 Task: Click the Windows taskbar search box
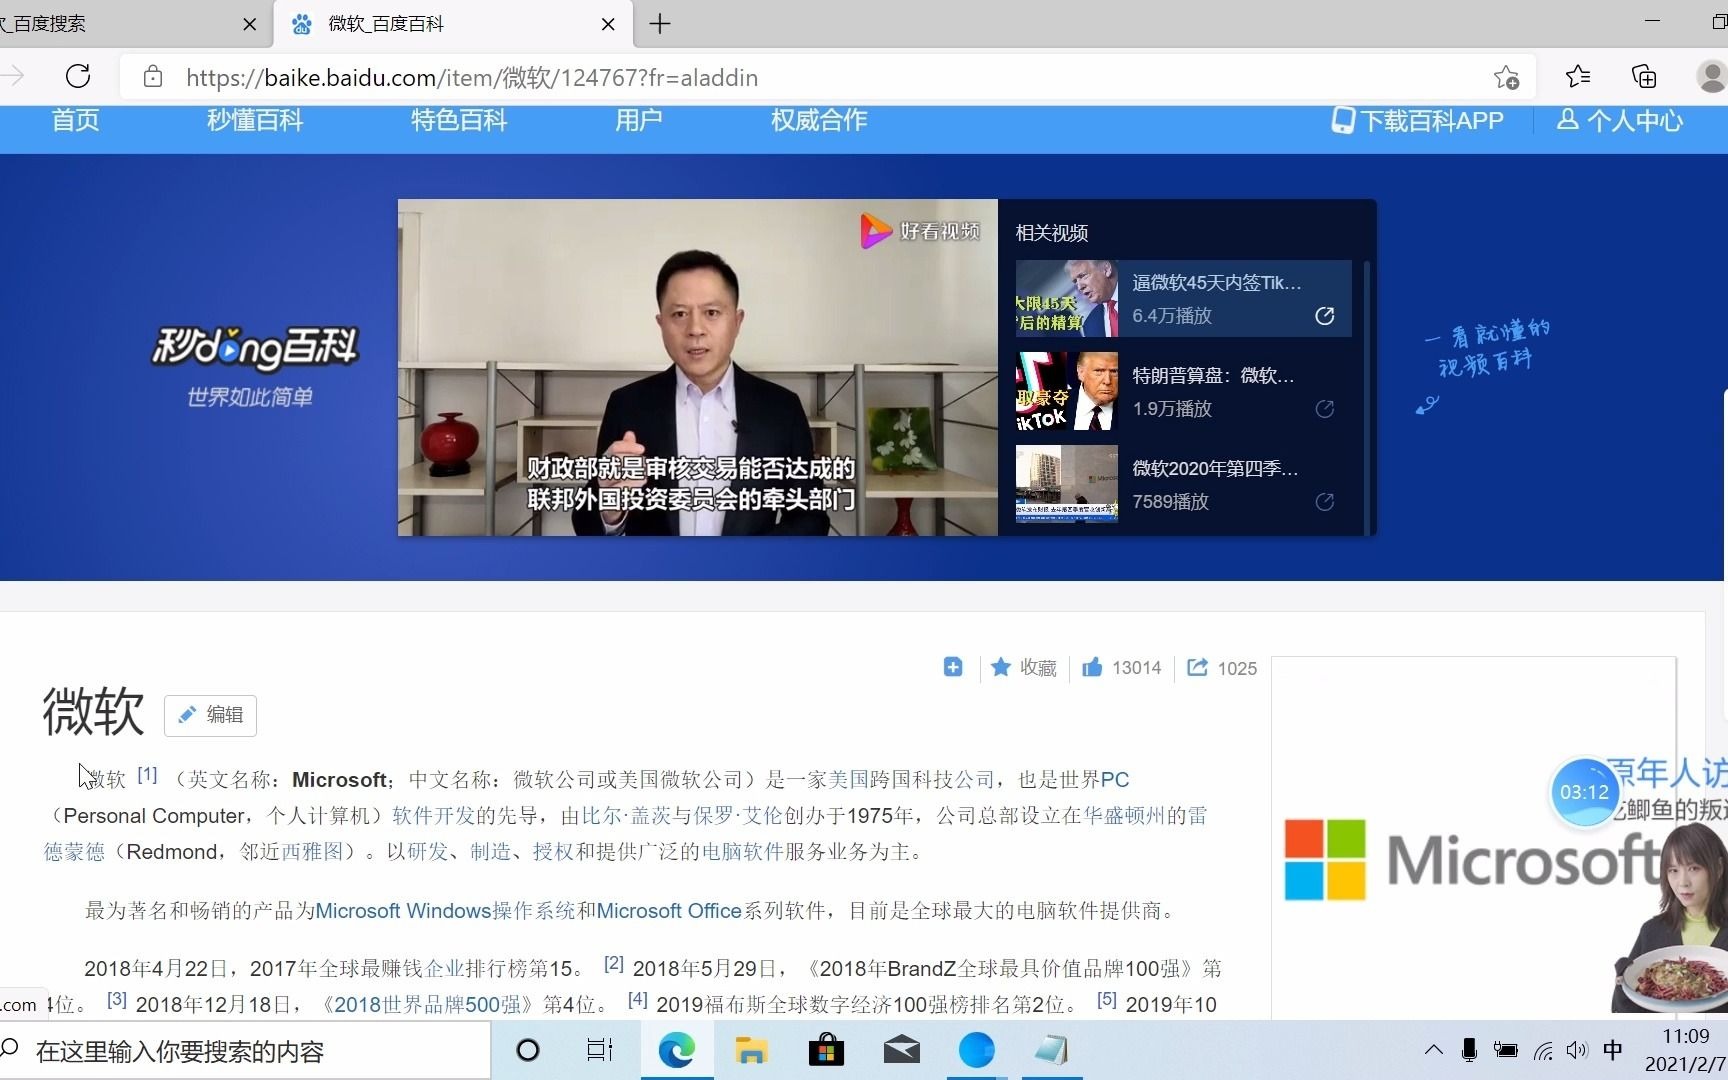[245, 1051]
